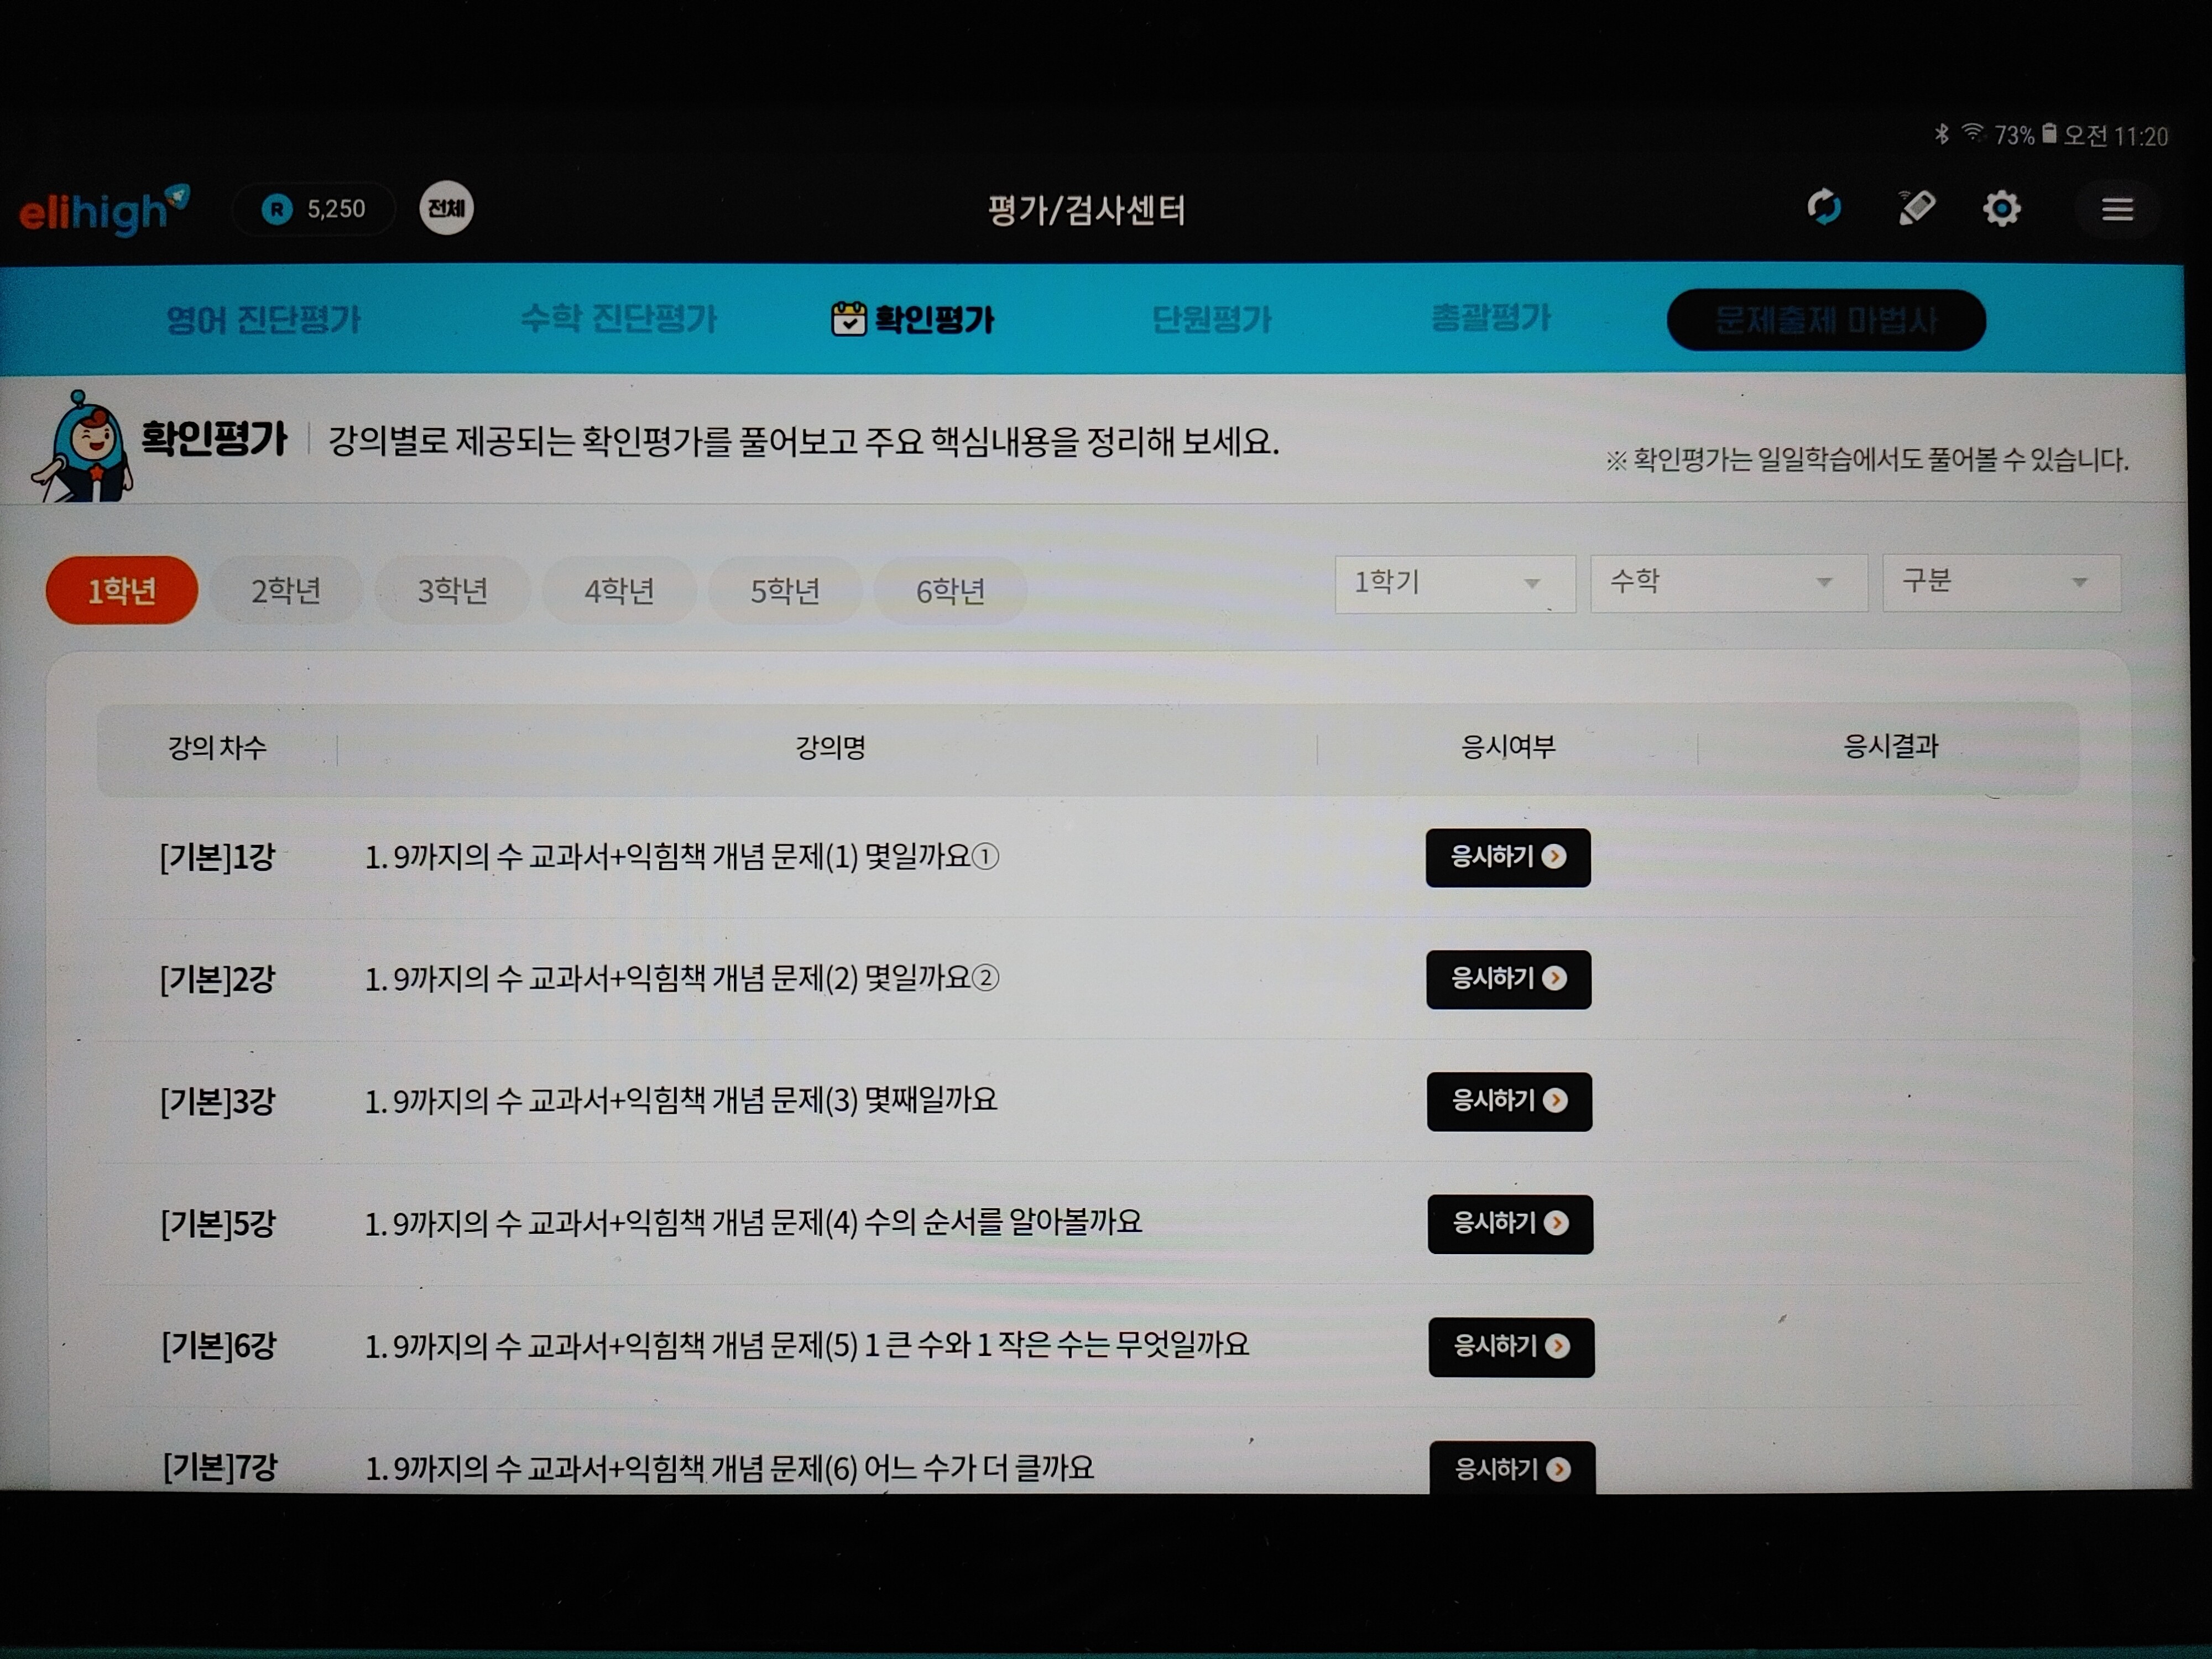Viewport: 2212px width, 1659px height.
Task: Select the 확인평가 tab
Action: pyautogui.click(x=913, y=319)
